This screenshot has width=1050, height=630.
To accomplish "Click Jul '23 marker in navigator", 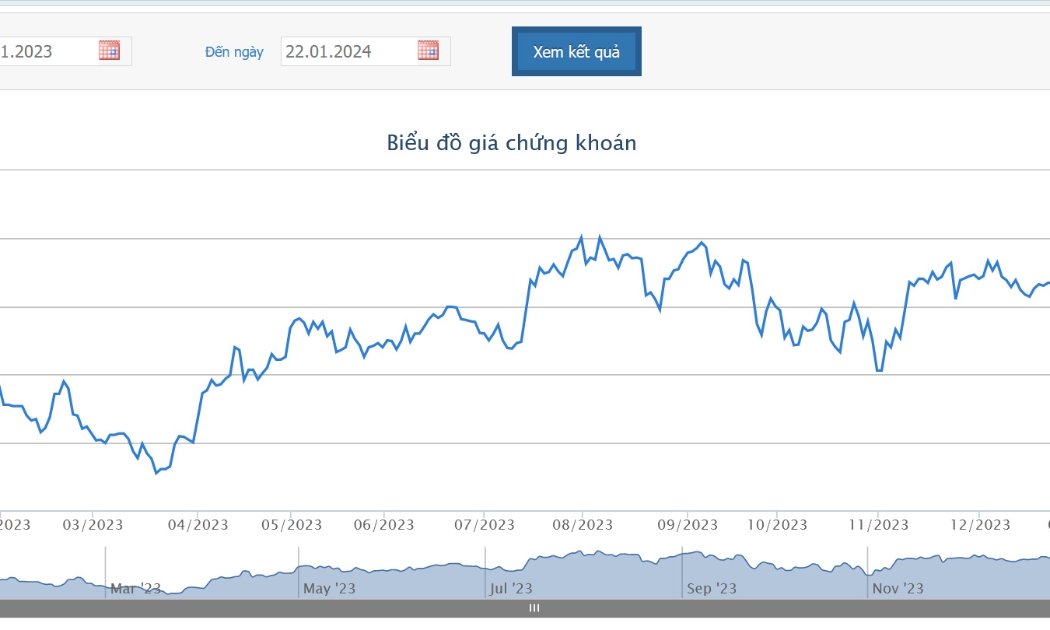I will coord(510,588).
